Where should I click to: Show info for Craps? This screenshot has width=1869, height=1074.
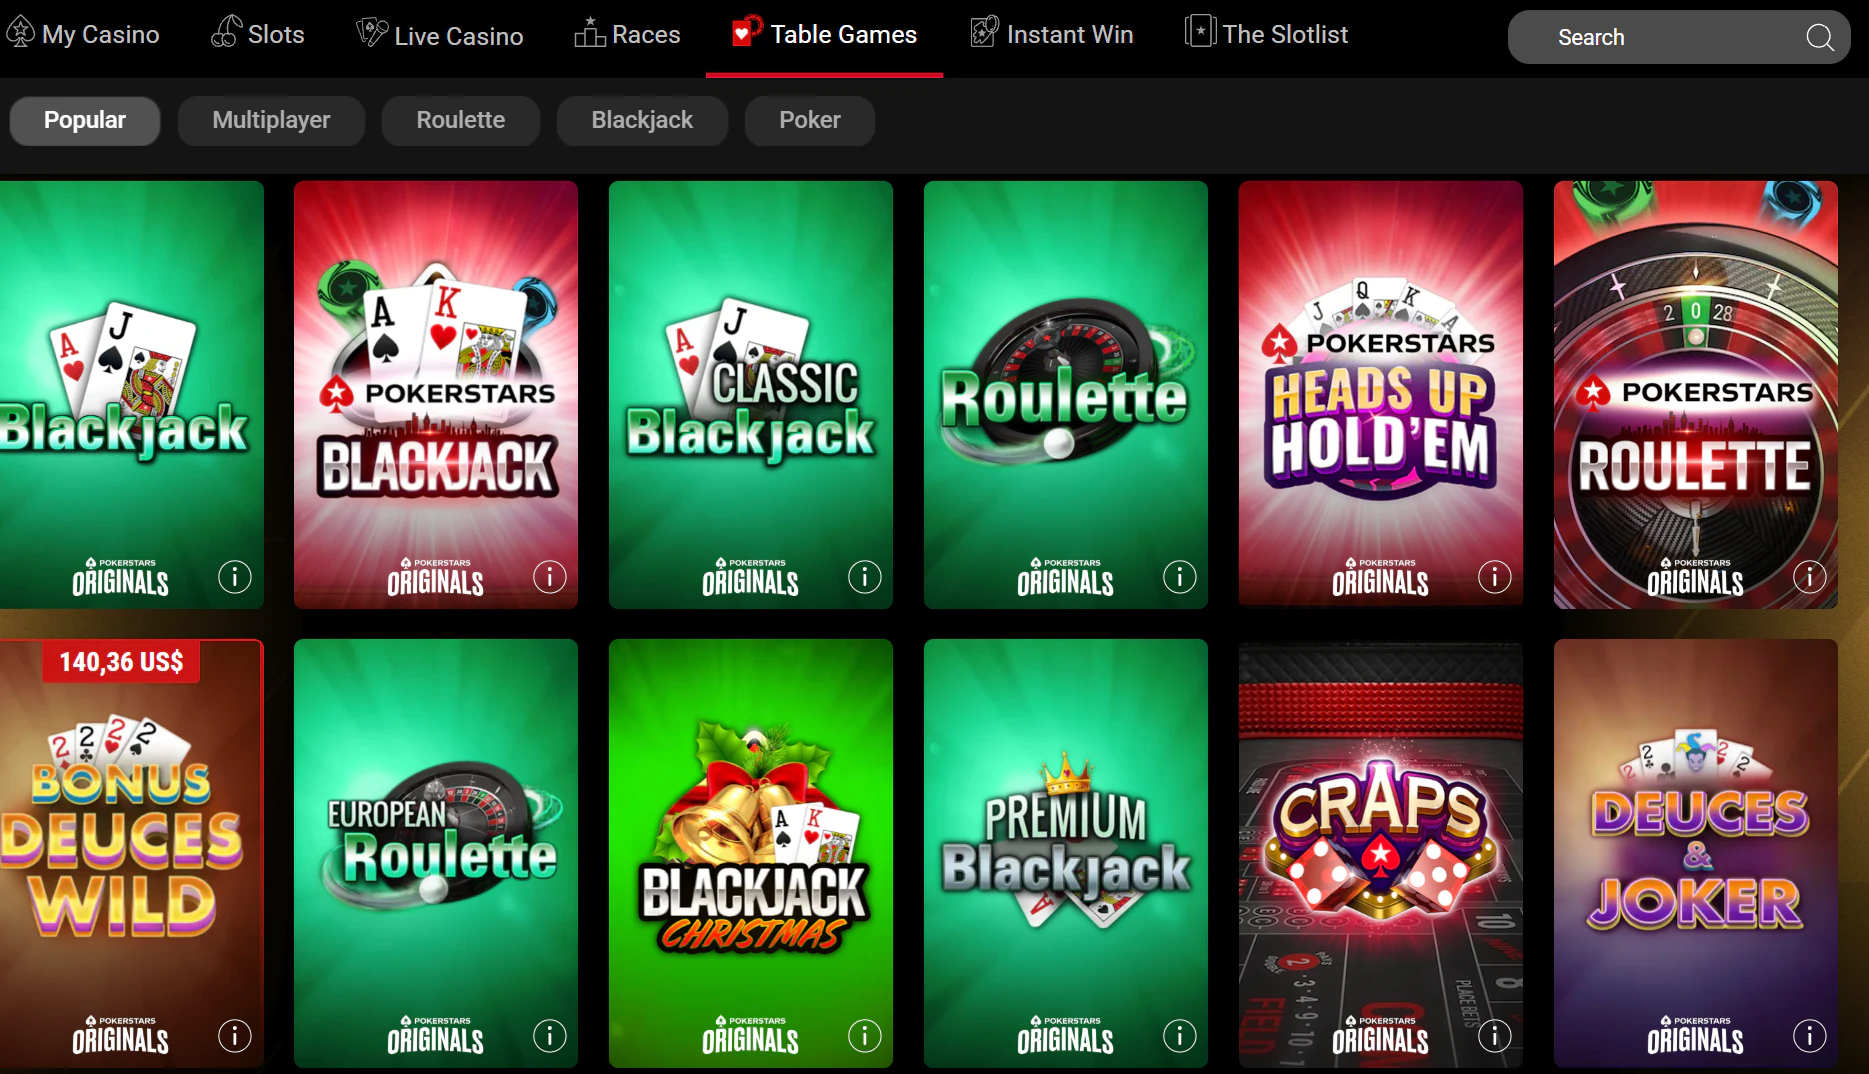point(1495,1036)
